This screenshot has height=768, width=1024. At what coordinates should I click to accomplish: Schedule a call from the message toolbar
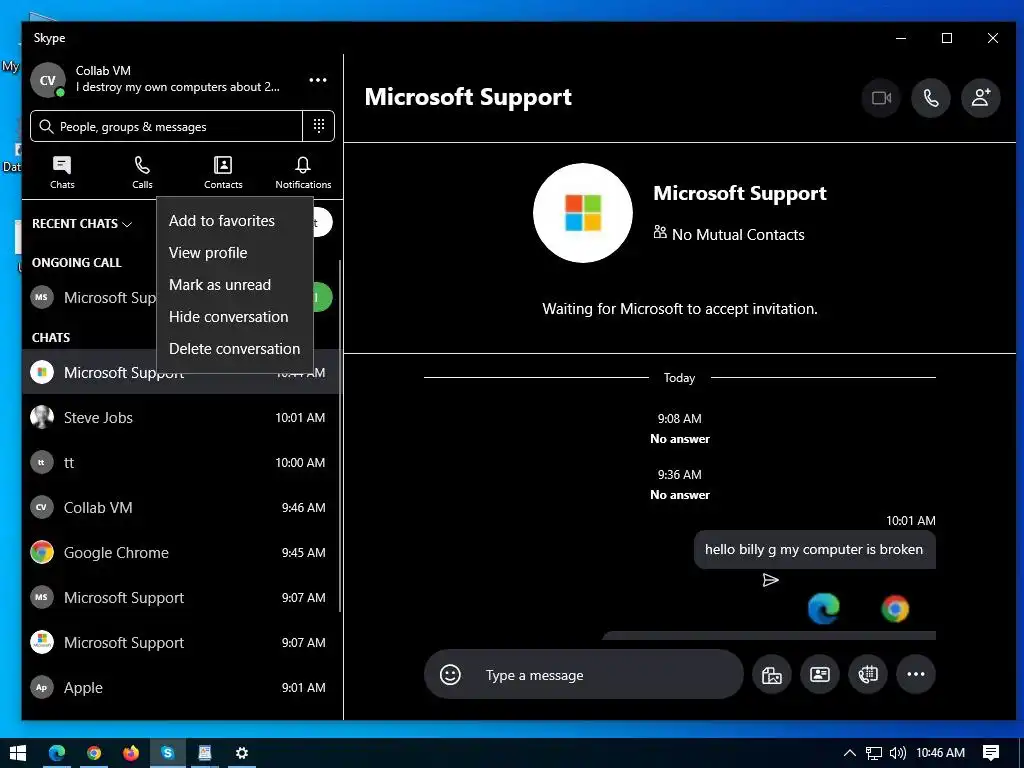pyautogui.click(x=868, y=675)
